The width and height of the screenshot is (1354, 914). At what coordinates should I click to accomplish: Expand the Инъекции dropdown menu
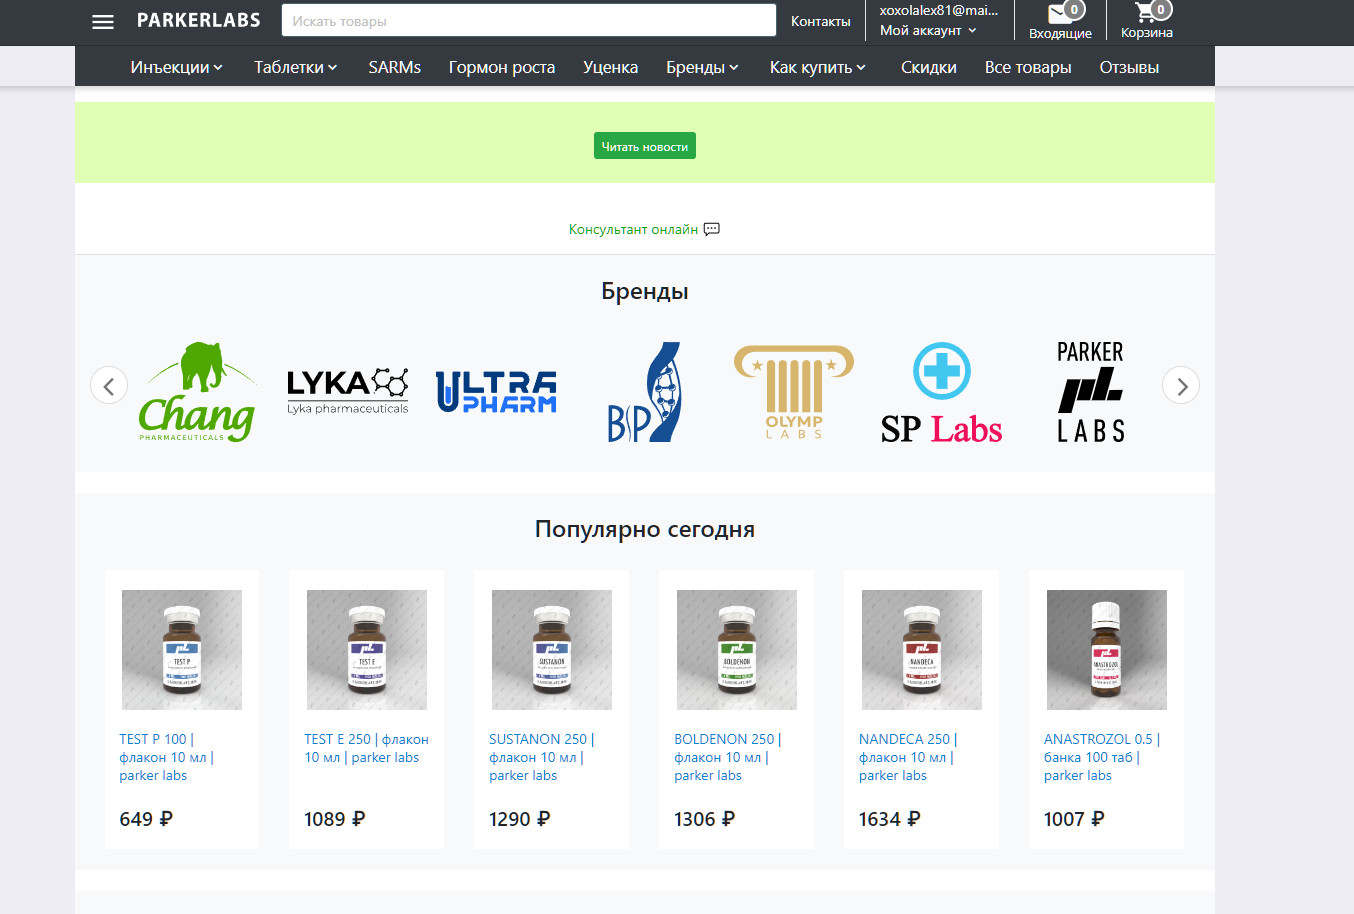[x=176, y=67]
